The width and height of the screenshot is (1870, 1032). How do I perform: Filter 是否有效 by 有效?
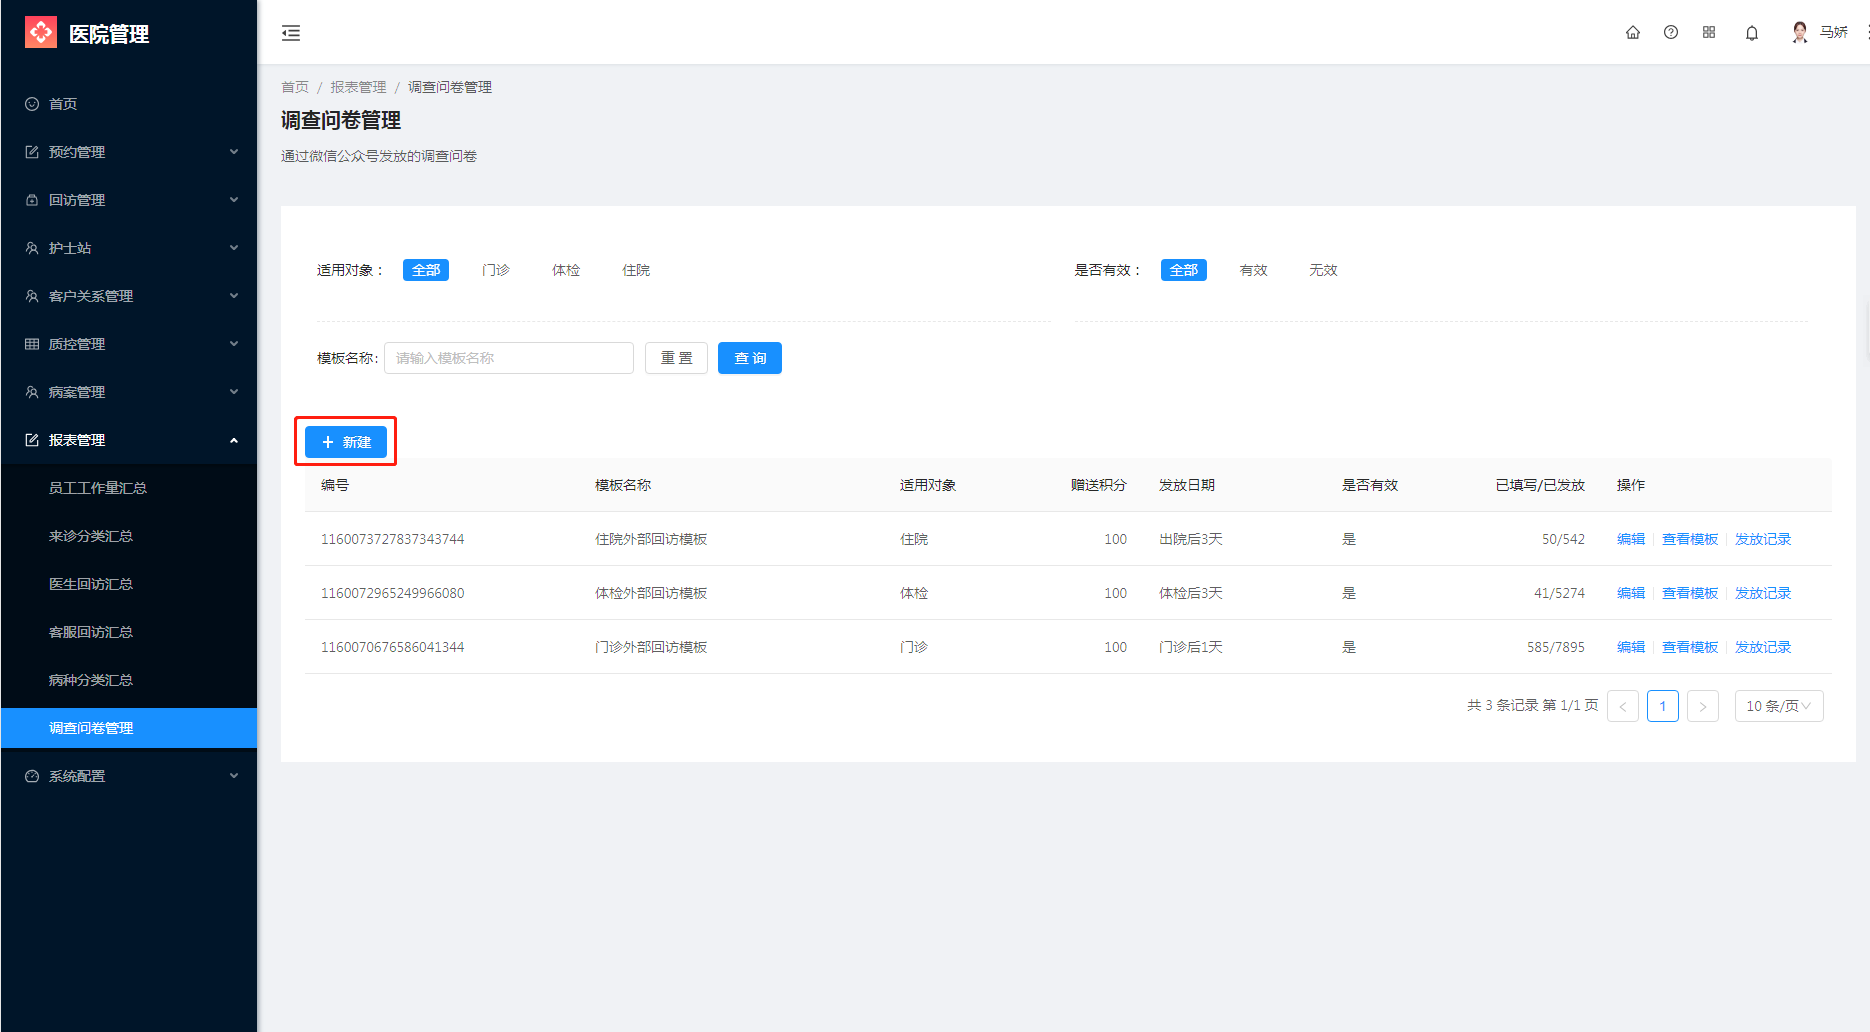point(1254,270)
